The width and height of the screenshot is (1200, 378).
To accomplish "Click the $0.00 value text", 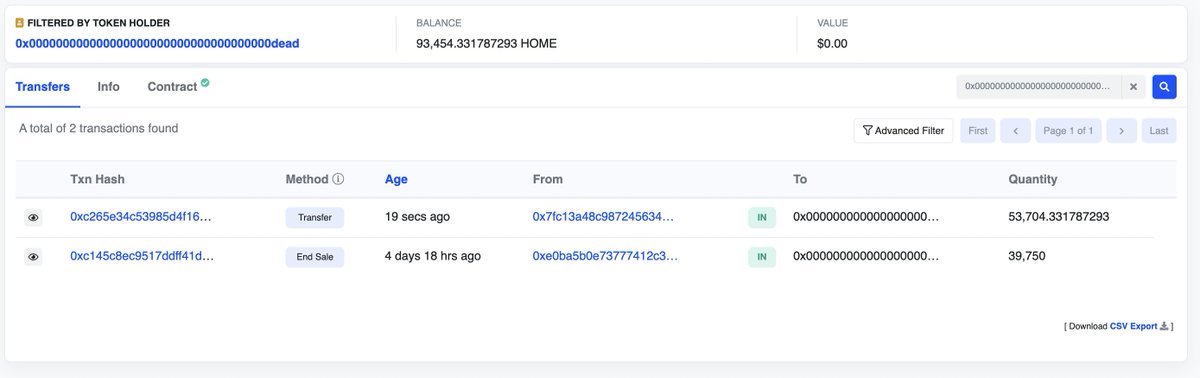I will 832,43.
